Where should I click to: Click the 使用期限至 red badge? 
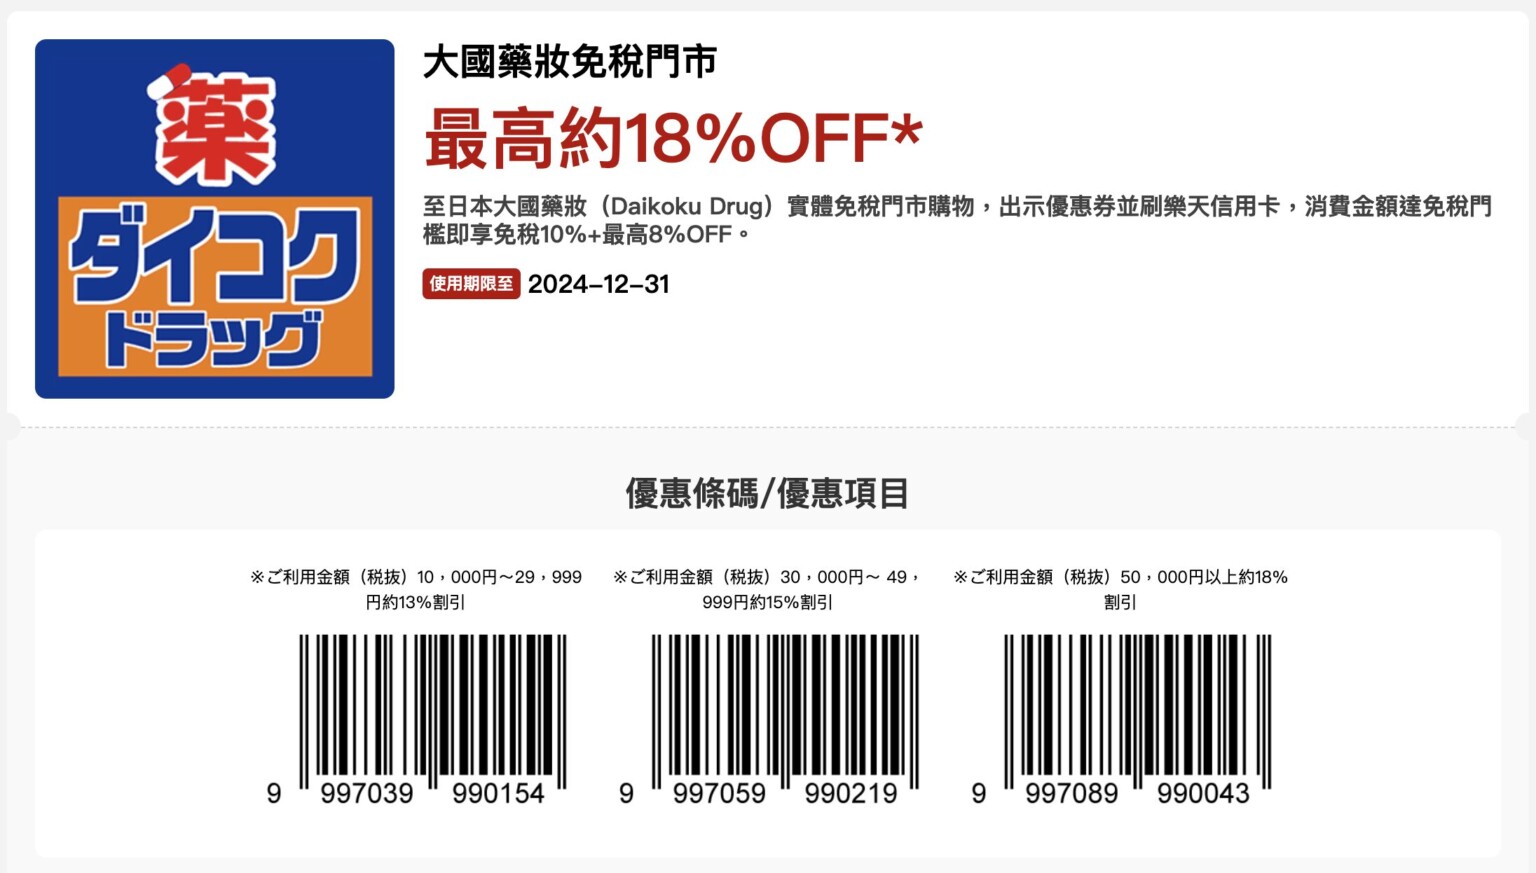[471, 284]
